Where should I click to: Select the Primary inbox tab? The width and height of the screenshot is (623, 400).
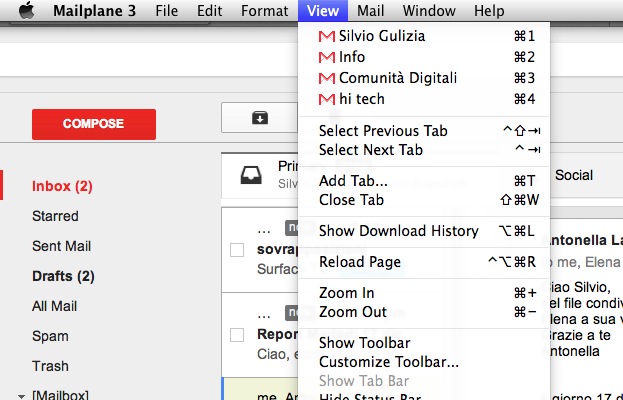coord(260,176)
